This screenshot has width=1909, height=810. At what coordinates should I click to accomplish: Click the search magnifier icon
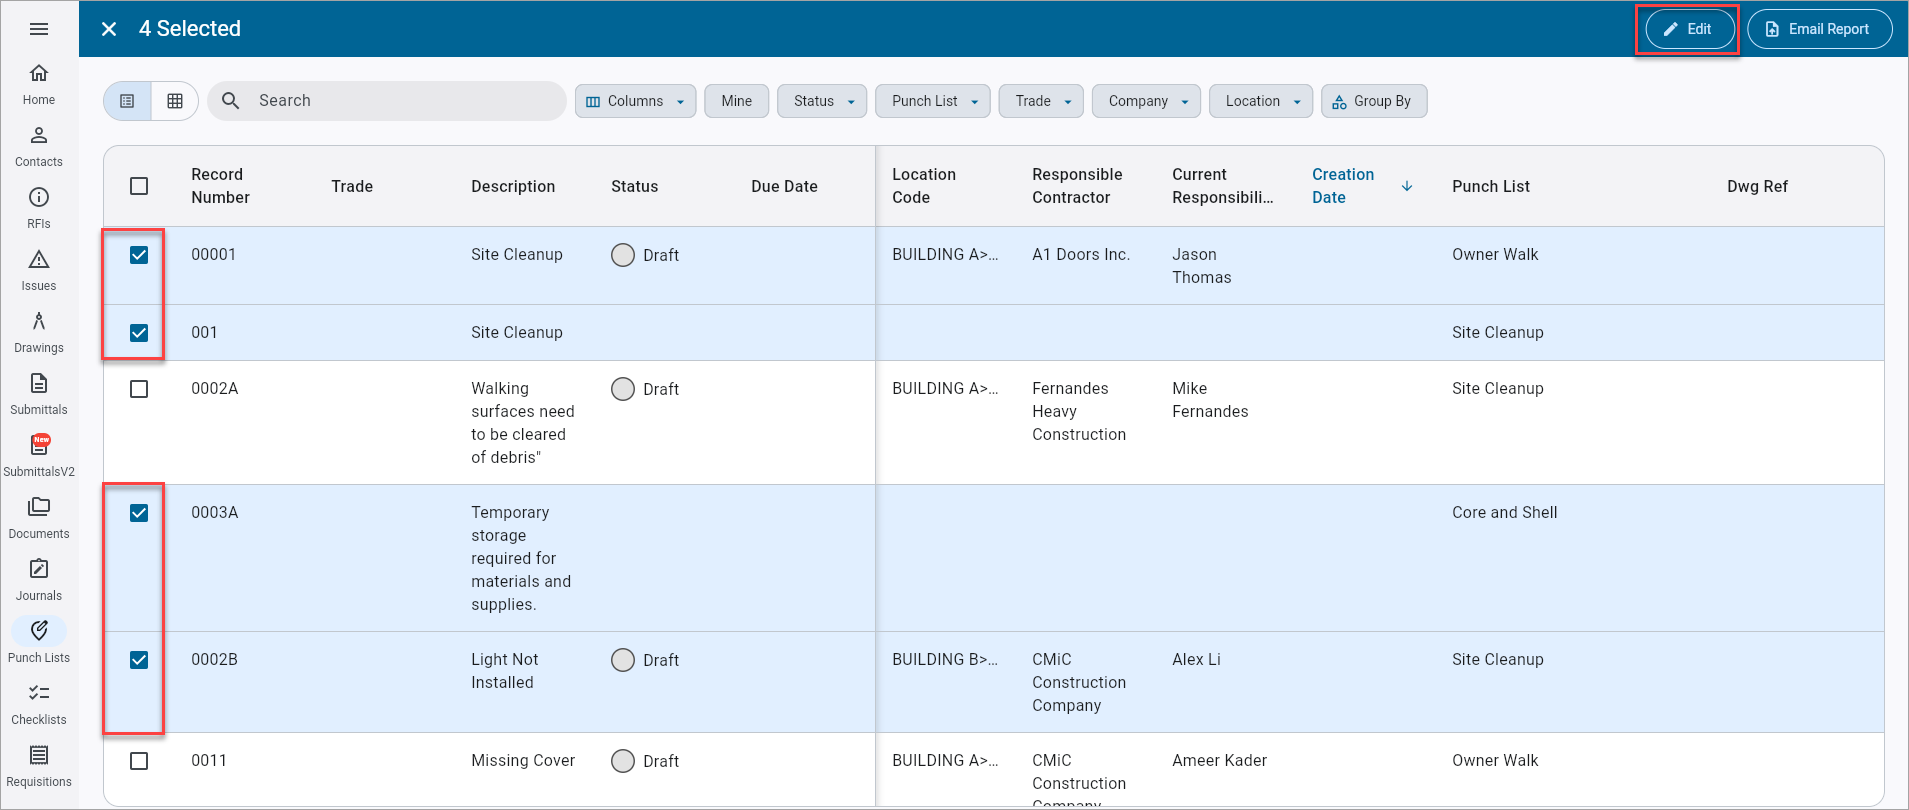pyautogui.click(x=231, y=101)
